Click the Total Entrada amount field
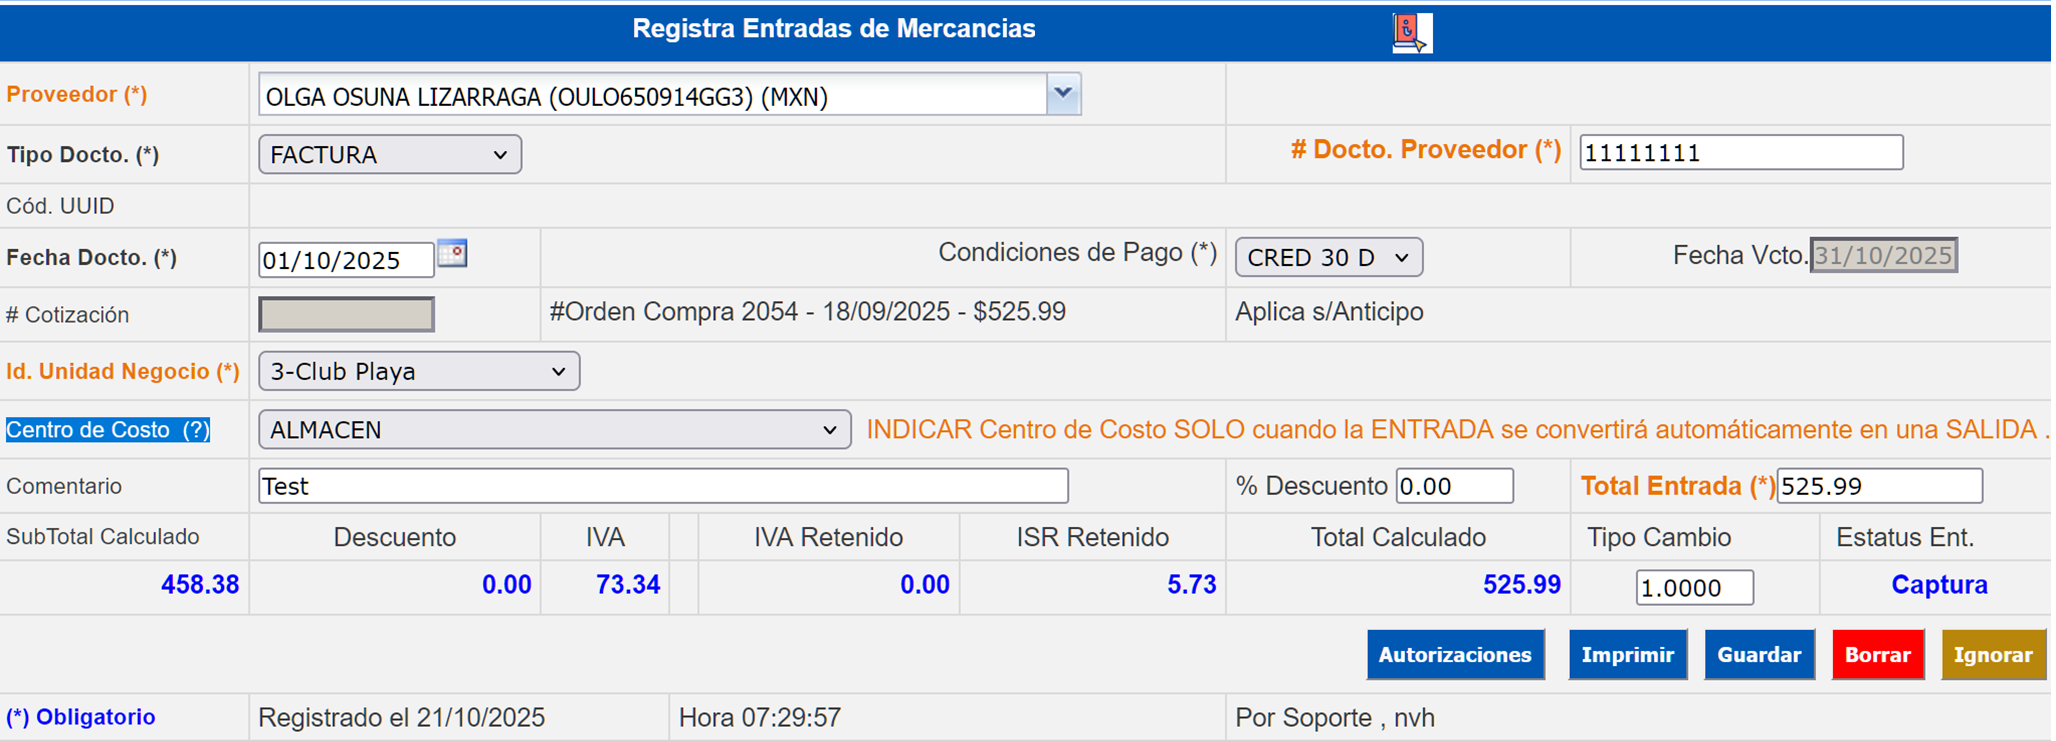The height and width of the screenshot is (741, 2056). pos(1878,486)
